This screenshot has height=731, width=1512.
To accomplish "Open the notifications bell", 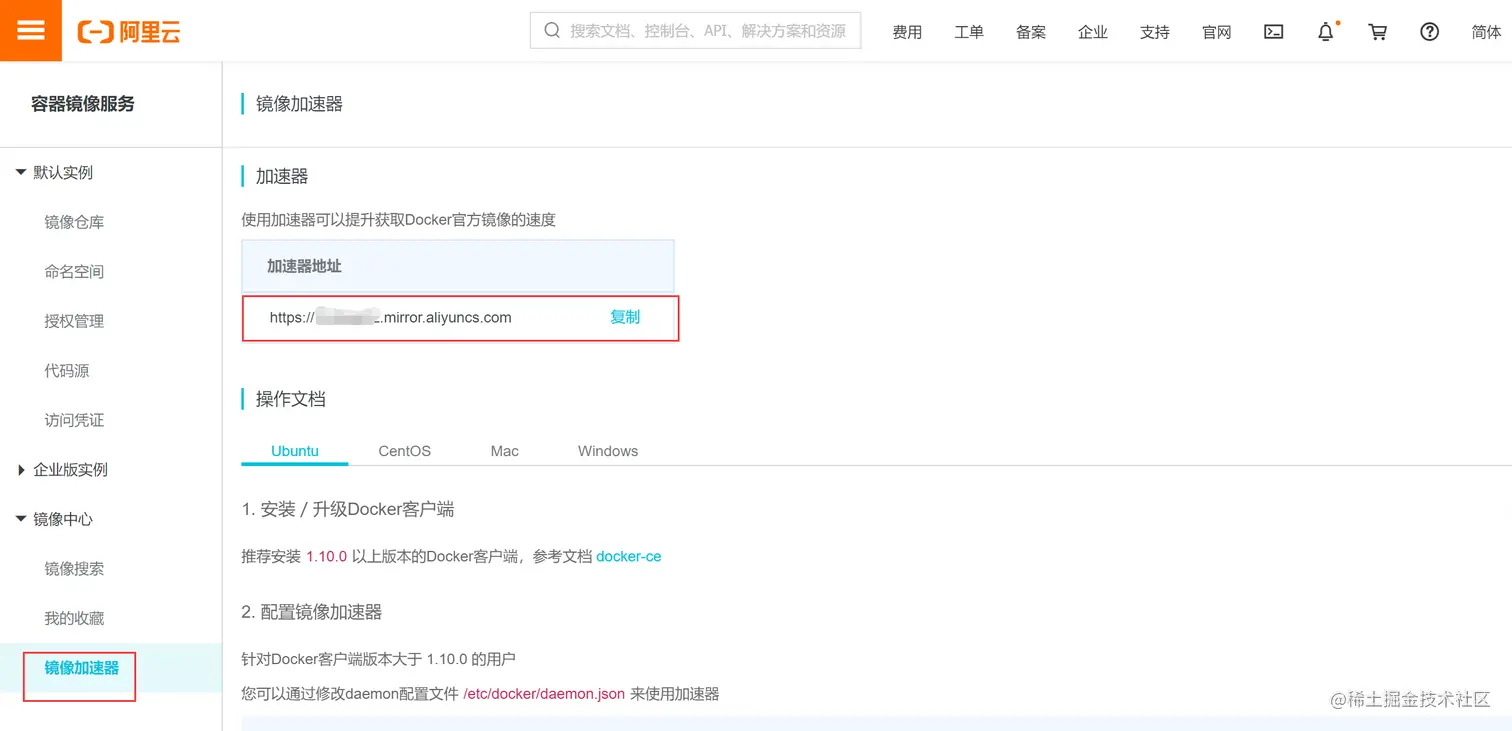I will (1326, 32).
